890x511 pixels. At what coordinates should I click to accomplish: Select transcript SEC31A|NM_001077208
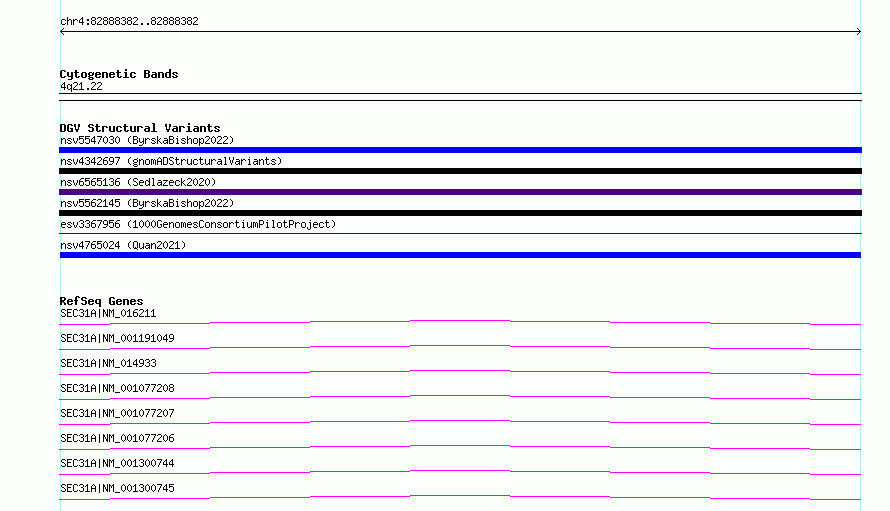click(117, 388)
